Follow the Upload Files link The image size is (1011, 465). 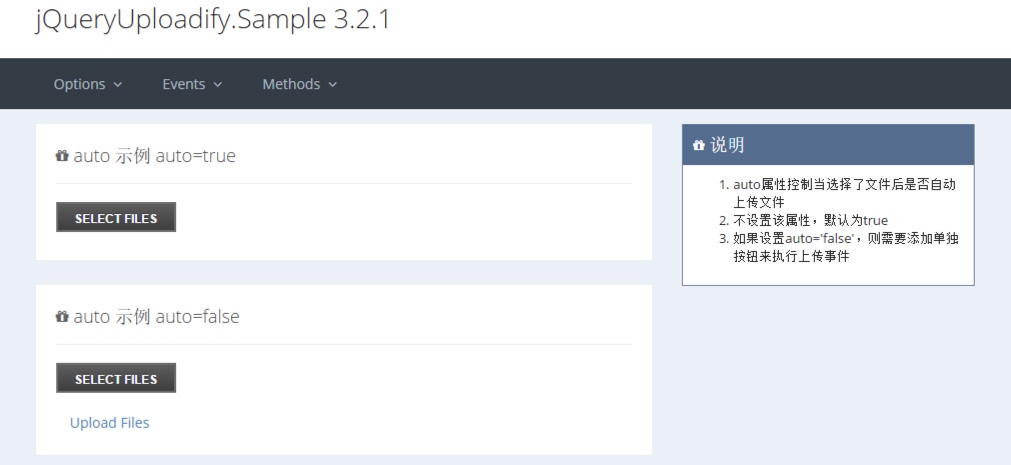110,423
